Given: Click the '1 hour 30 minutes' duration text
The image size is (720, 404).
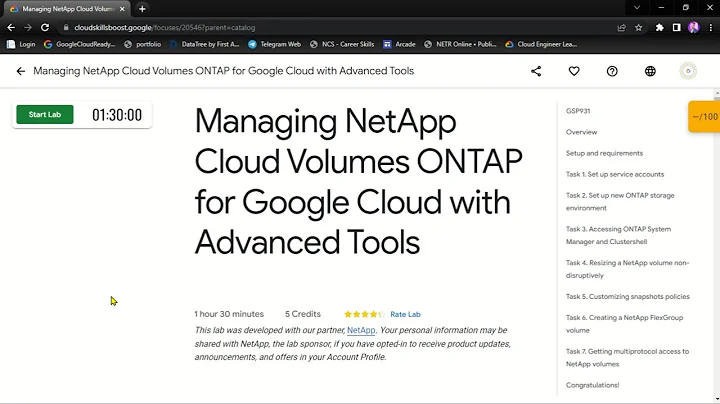Looking at the screenshot, I should tap(229, 314).
